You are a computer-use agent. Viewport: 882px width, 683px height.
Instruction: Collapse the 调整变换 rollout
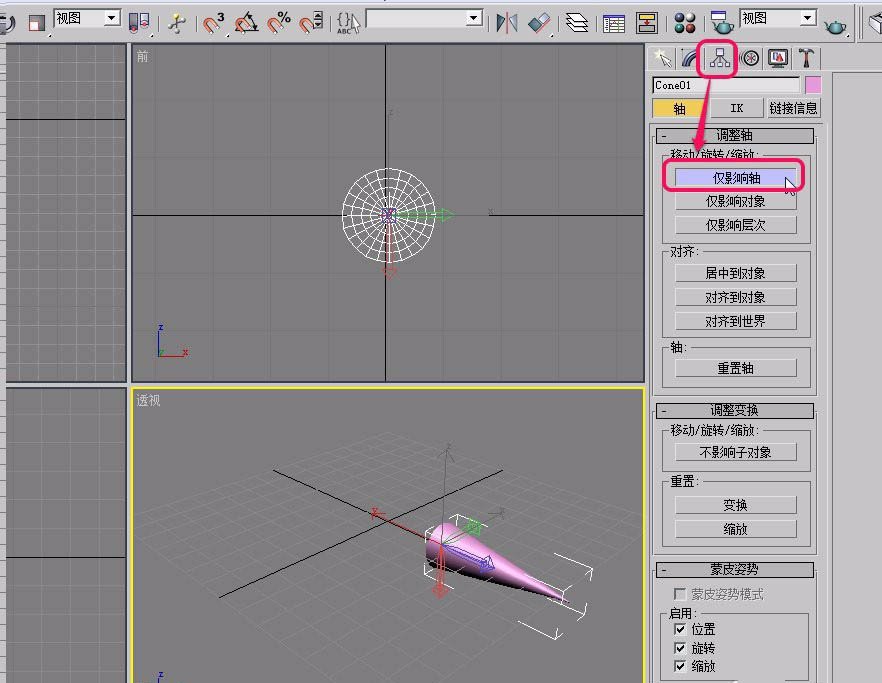click(735, 410)
